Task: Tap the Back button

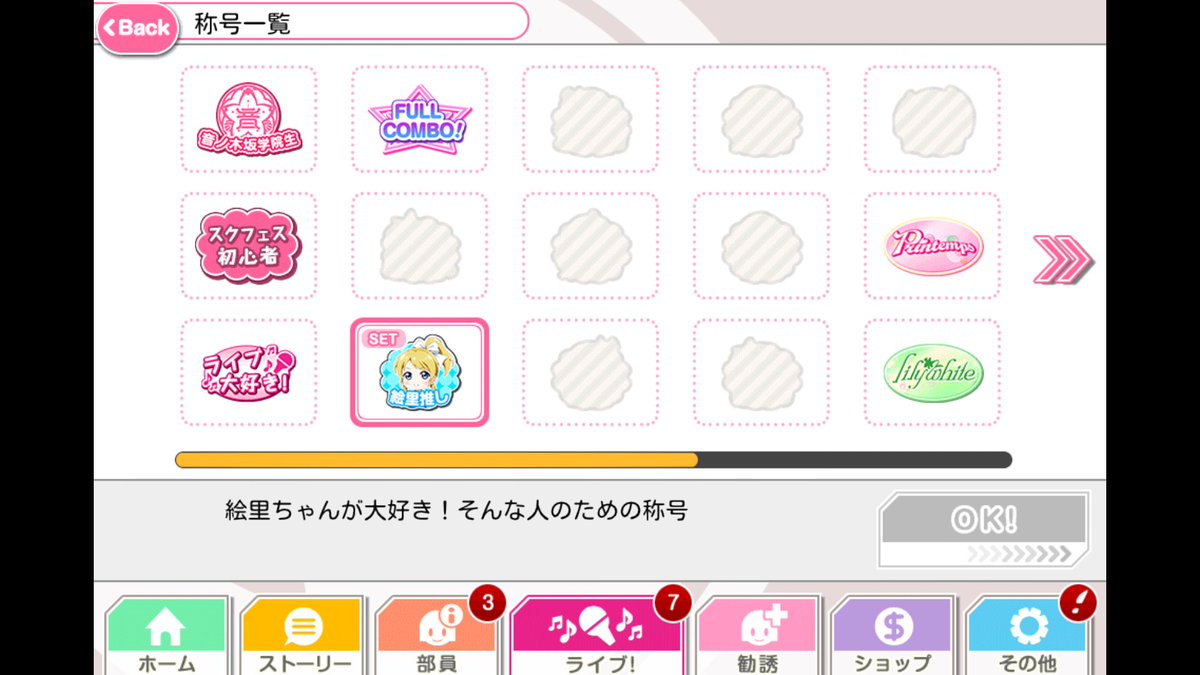Action: [x=137, y=27]
